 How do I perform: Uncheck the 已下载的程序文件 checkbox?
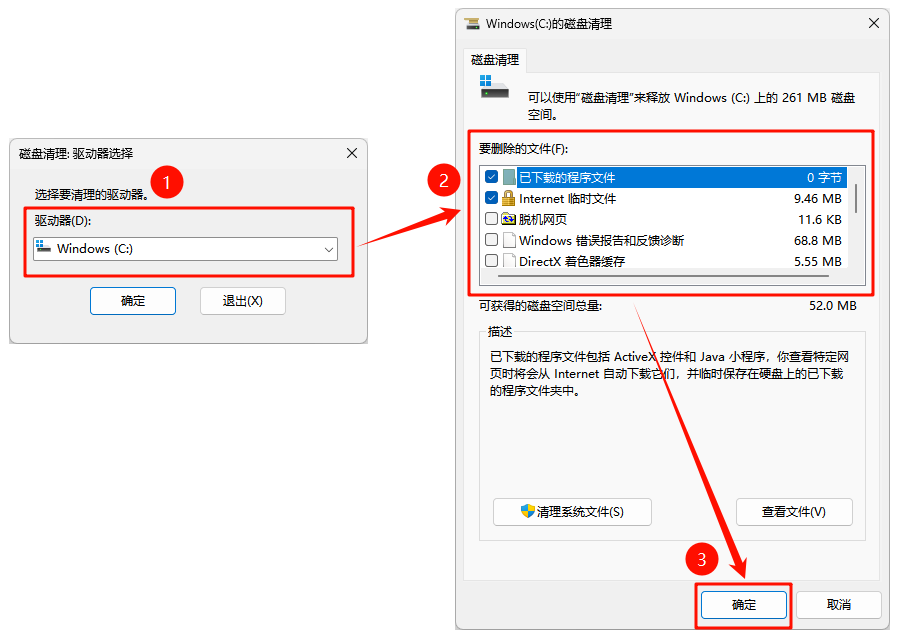[491, 176]
